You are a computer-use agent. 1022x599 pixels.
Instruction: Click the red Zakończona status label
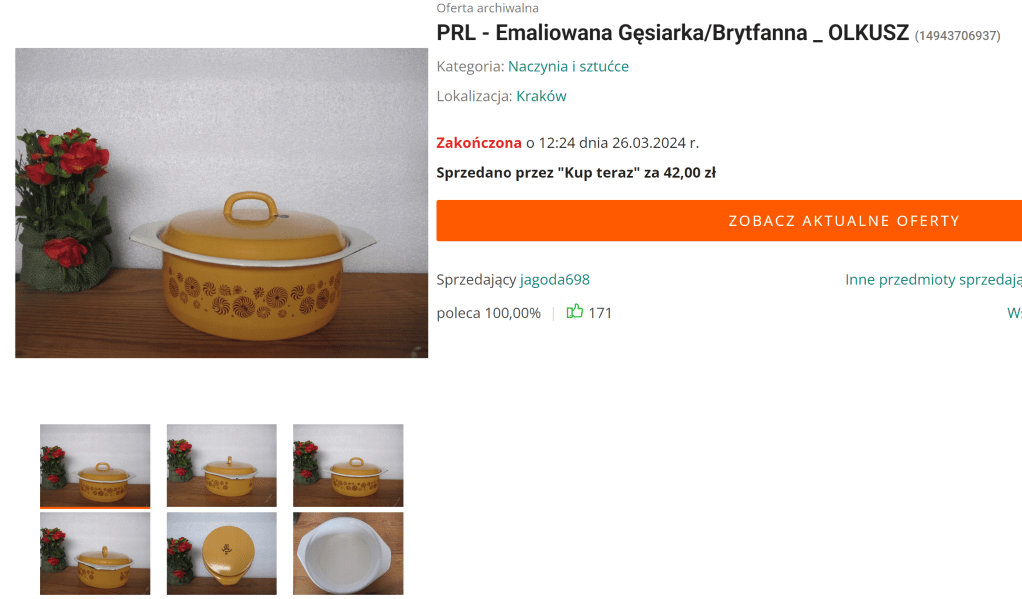(x=479, y=143)
